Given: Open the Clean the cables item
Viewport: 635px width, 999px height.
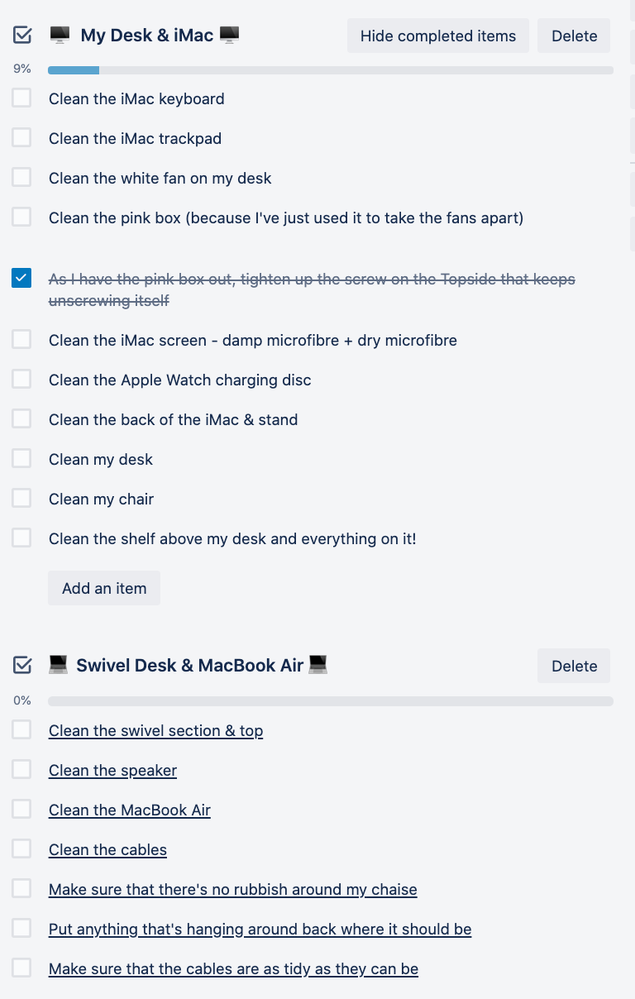Looking at the screenshot, I should (107, 849).
